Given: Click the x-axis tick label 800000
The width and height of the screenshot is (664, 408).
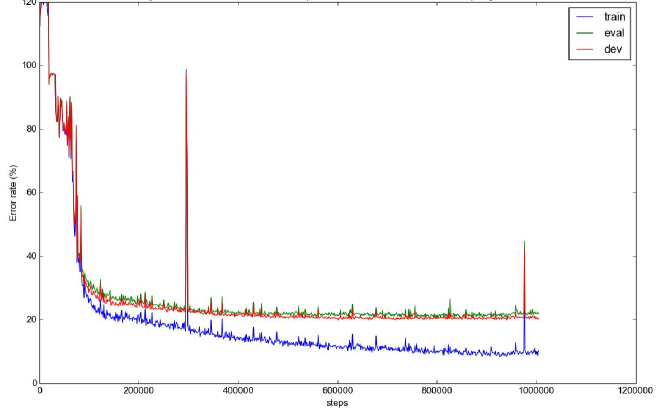Looking at the screenshot, I should [x=437, y=391].
